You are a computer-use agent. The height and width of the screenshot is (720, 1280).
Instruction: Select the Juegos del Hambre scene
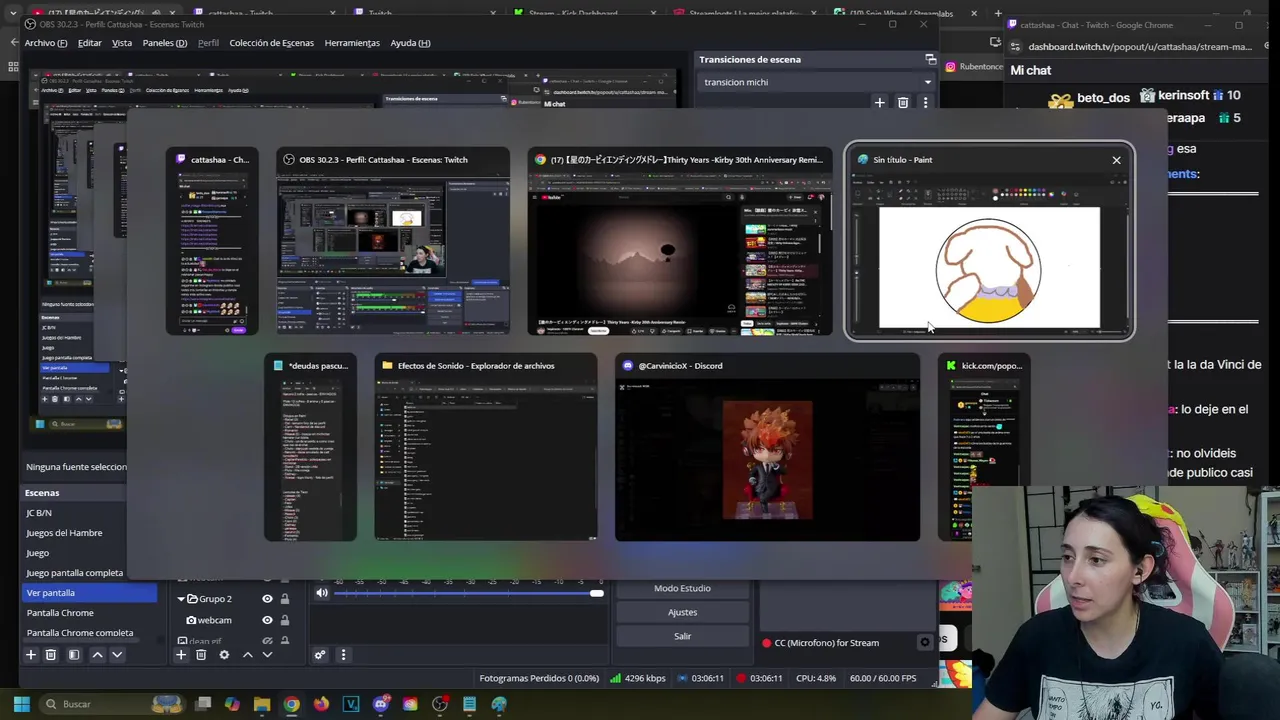(89, 533)
